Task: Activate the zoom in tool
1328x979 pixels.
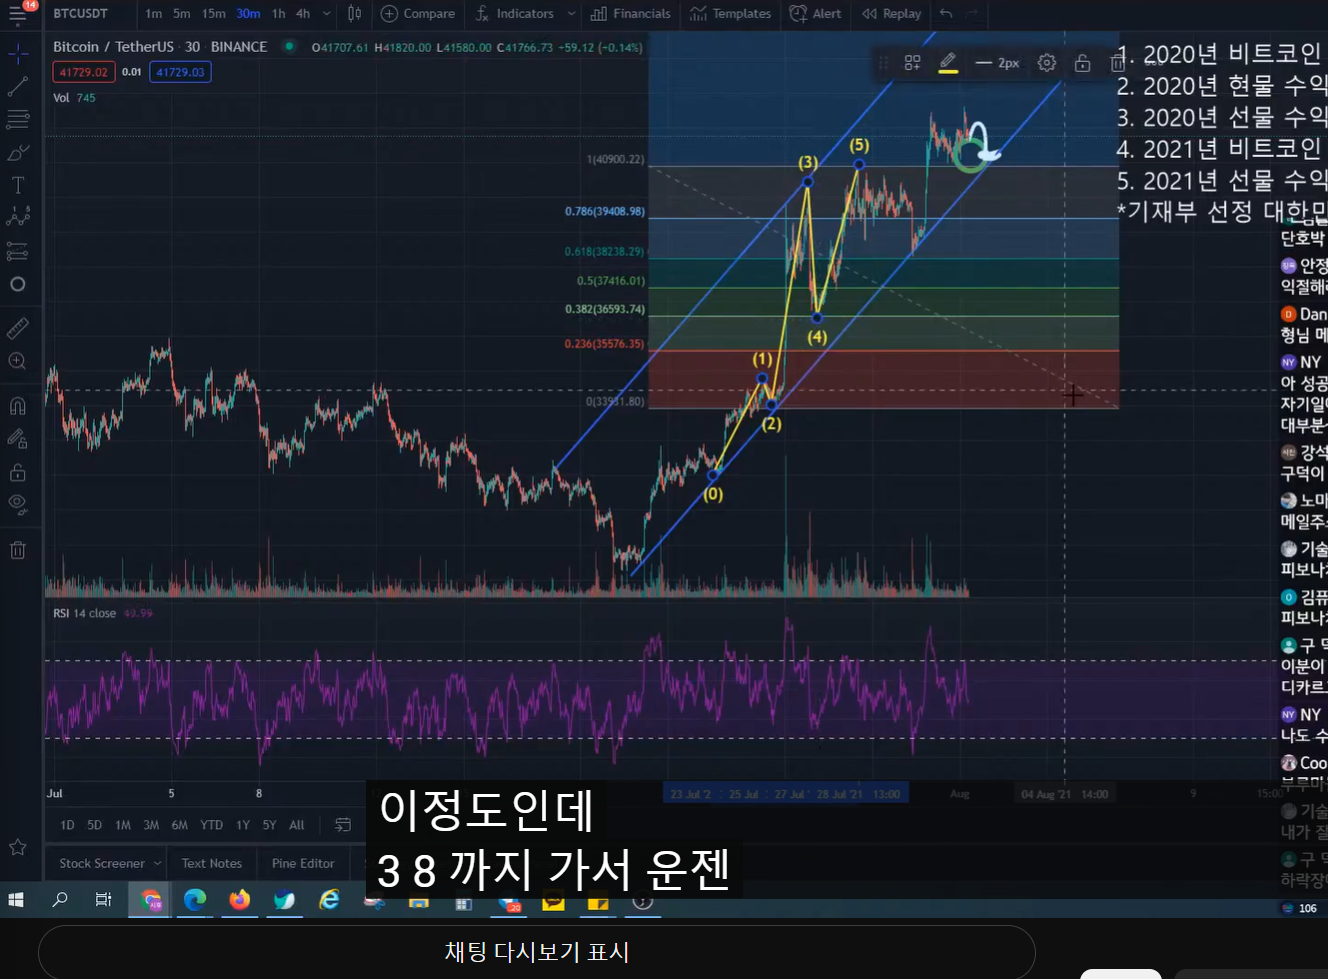Action: [18, 361]
